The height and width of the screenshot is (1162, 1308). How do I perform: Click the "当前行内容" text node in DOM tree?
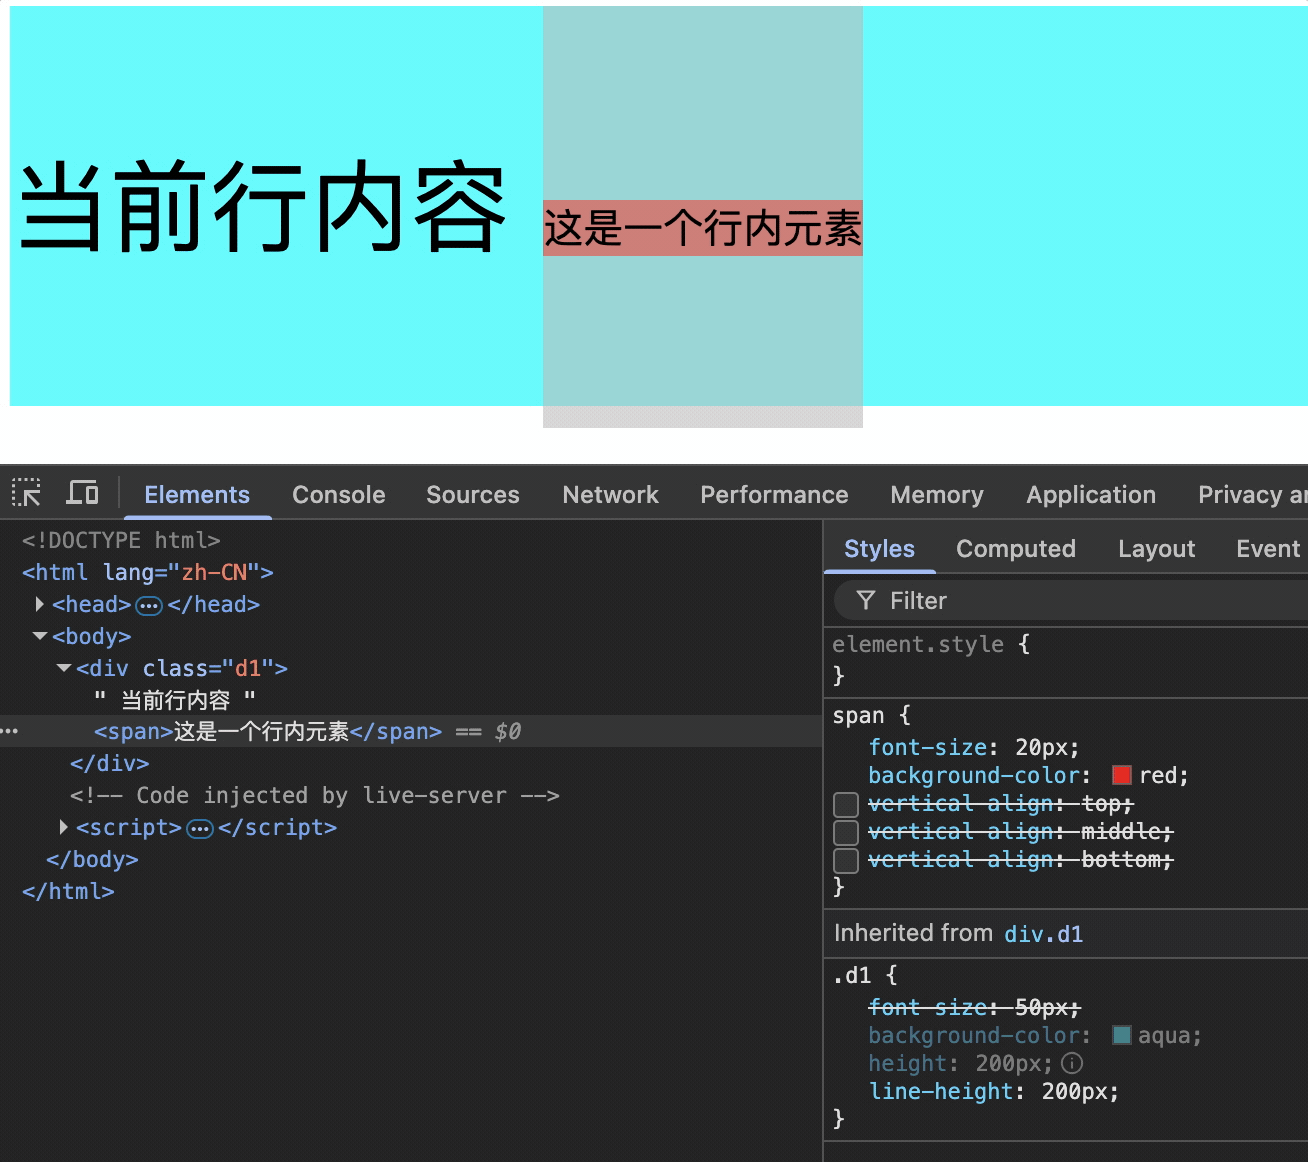click(175, 699)
